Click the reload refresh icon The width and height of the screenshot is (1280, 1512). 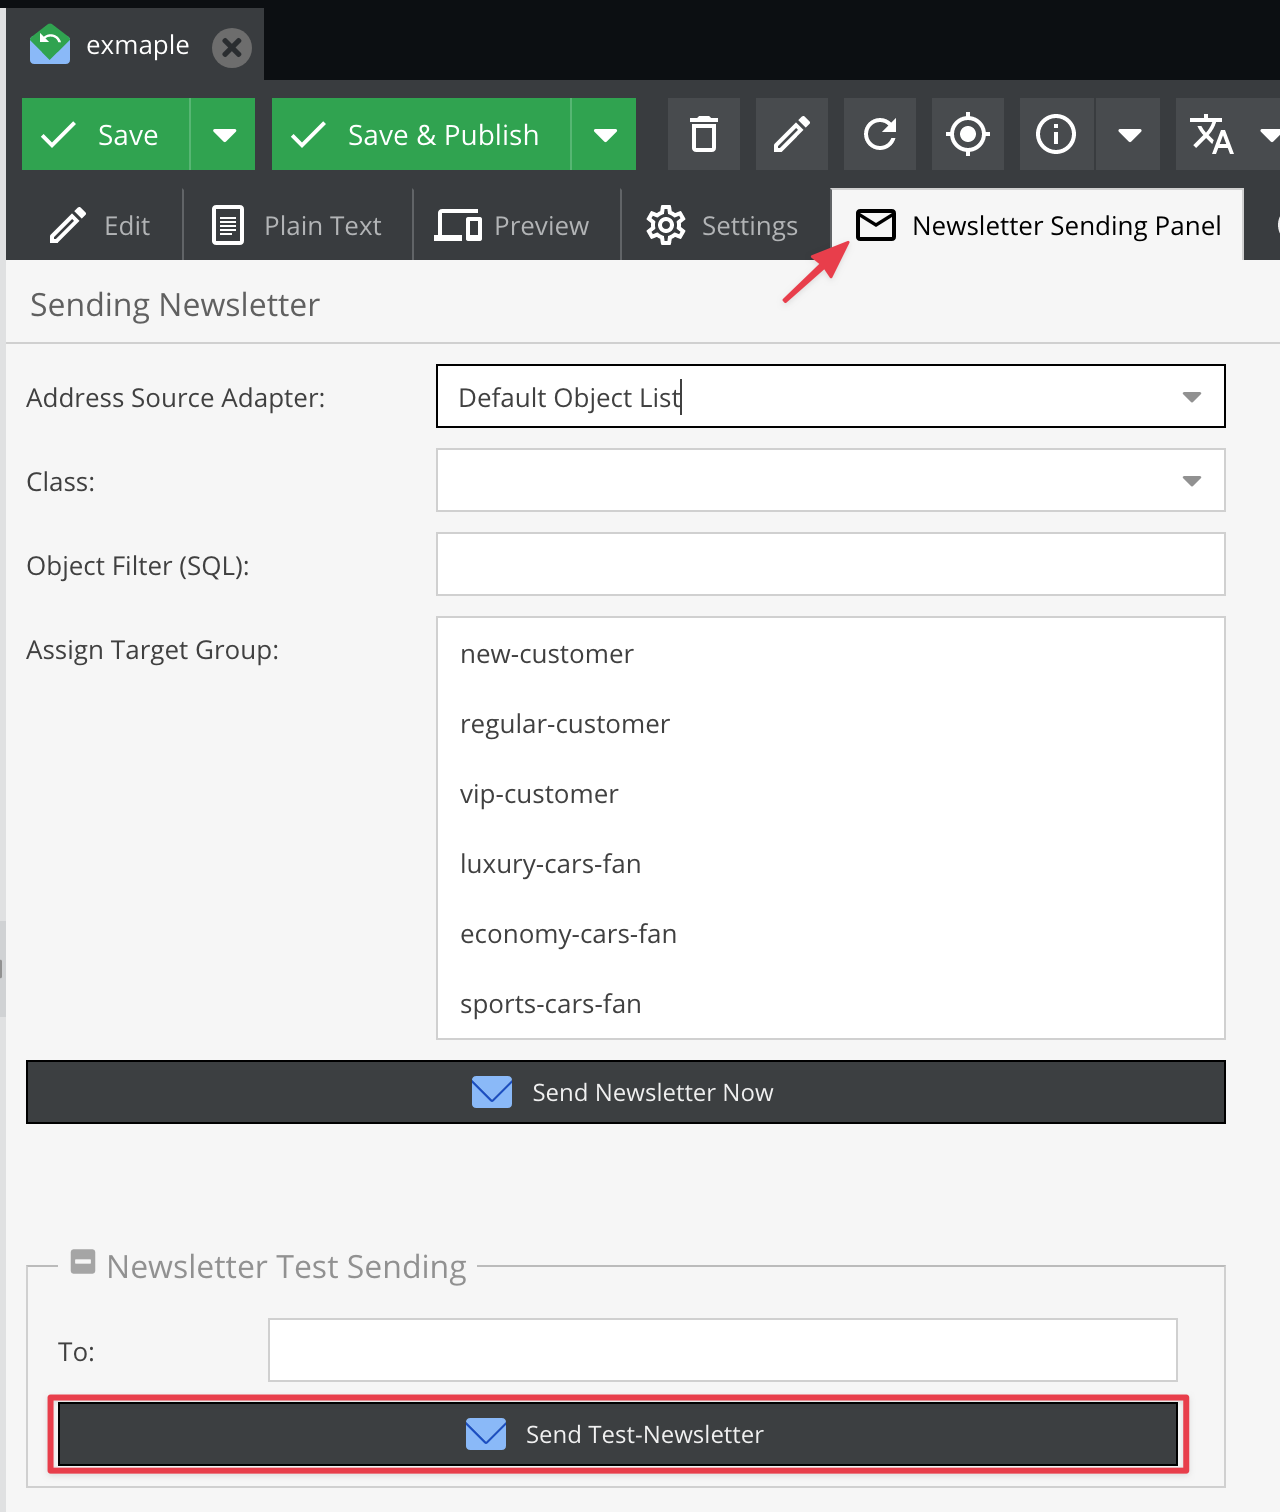(880, 134)
